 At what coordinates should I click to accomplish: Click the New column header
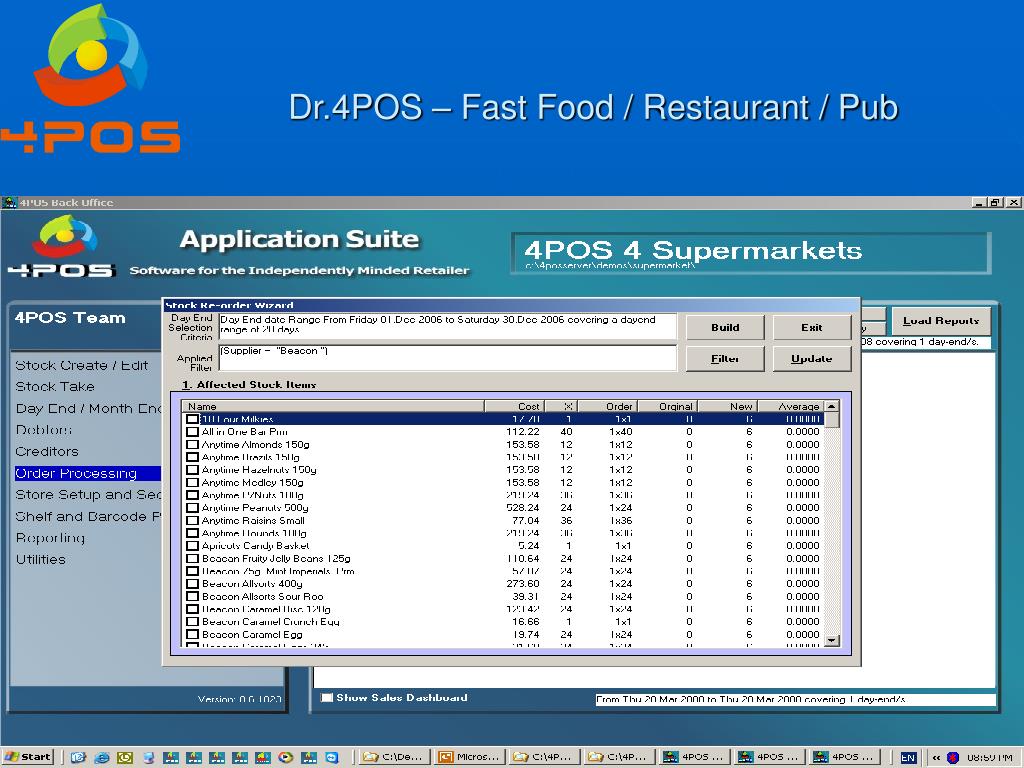(728, 406)
